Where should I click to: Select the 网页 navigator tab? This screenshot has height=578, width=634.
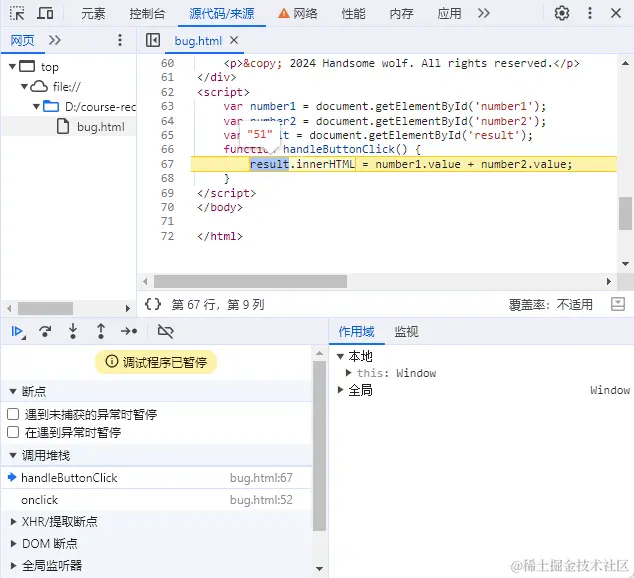[22, 40]
